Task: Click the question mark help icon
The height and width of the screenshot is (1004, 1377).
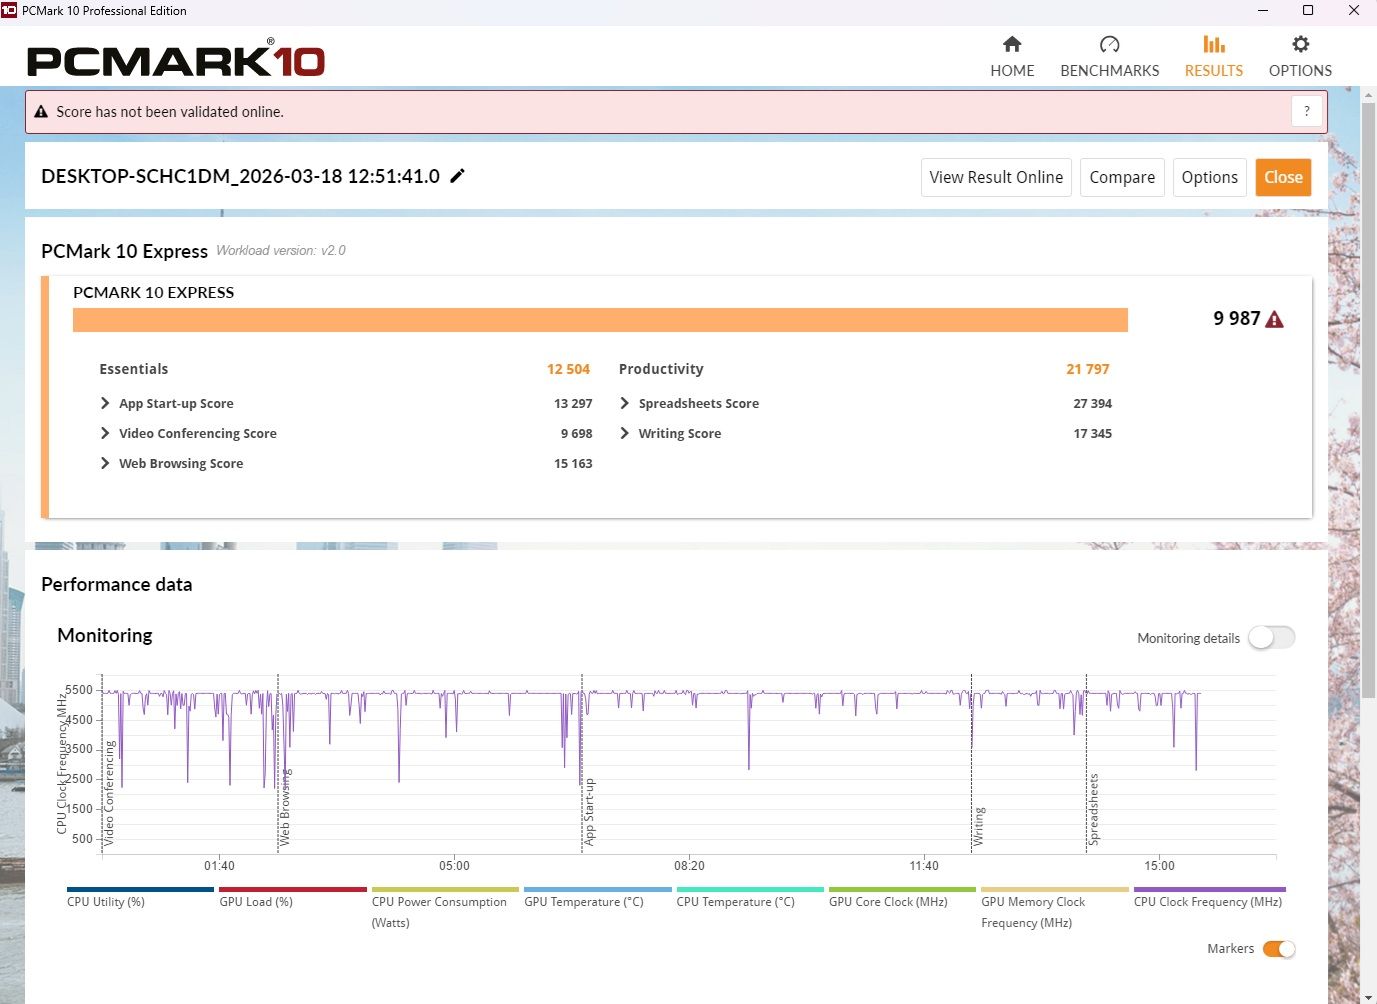Action: [1306, 111]
